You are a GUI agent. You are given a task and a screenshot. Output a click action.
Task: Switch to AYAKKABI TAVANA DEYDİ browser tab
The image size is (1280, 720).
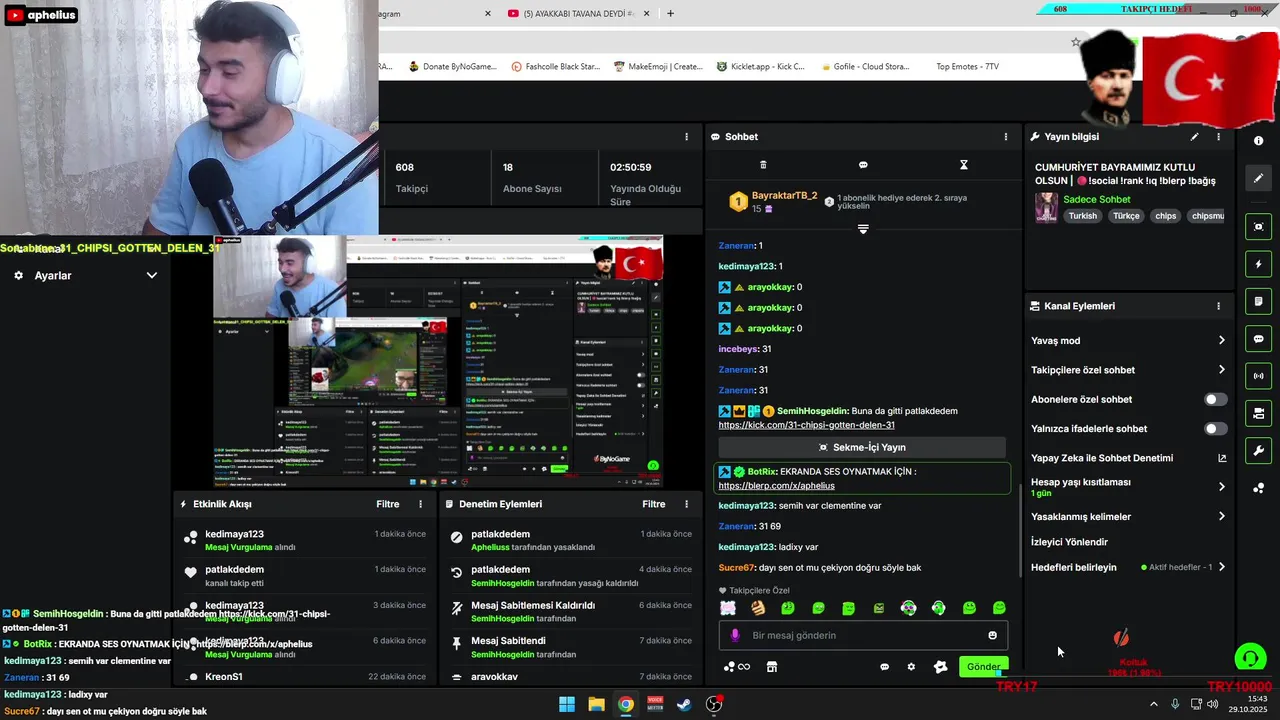pos(577,13)
